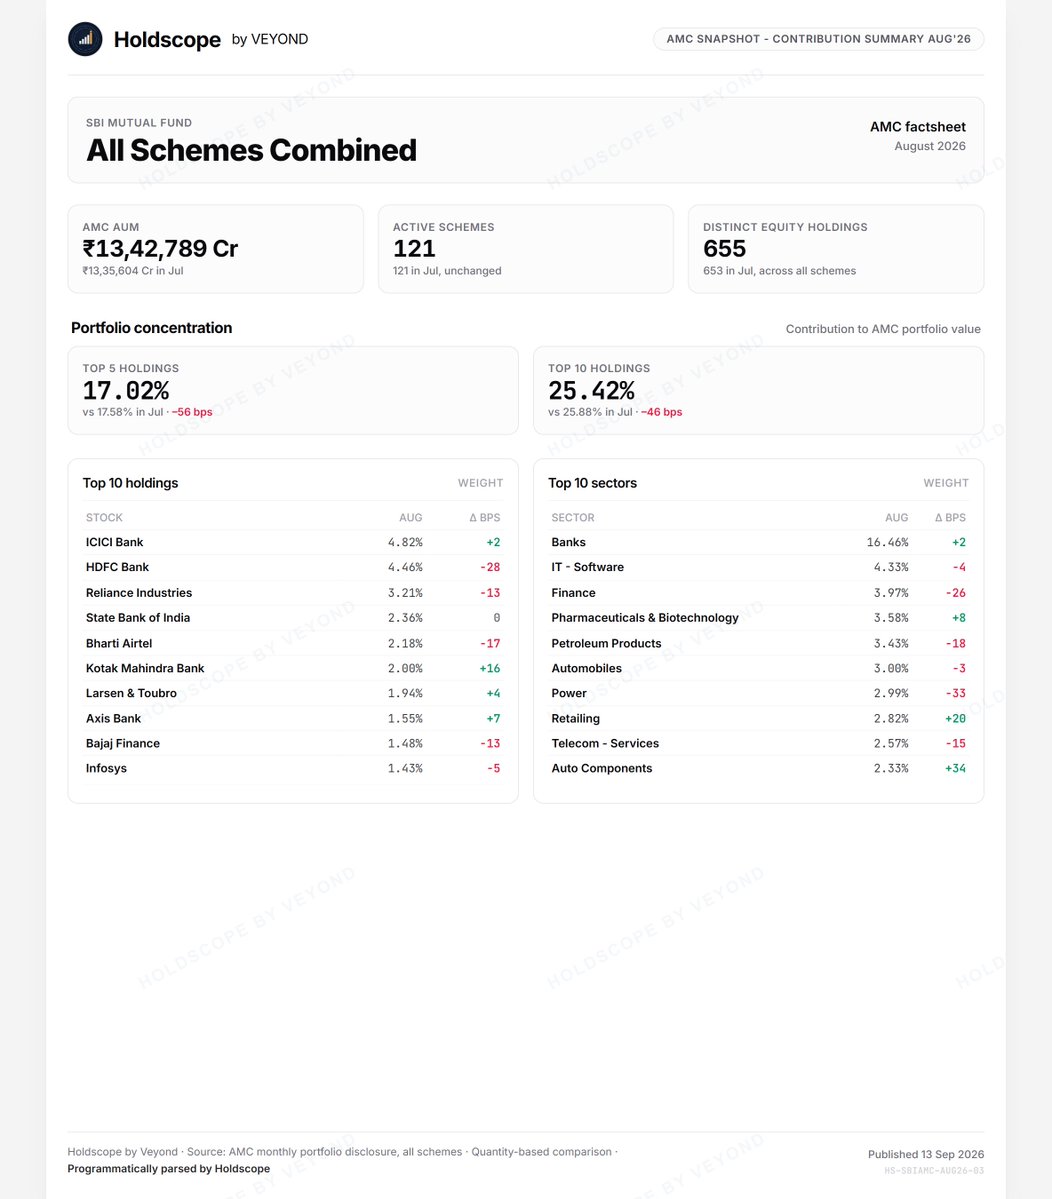The height and width of the screenshot is (1199, 1052).
Task: Click 'Contribution to AMC portfolio value' caption
Action: click(883, 329)
